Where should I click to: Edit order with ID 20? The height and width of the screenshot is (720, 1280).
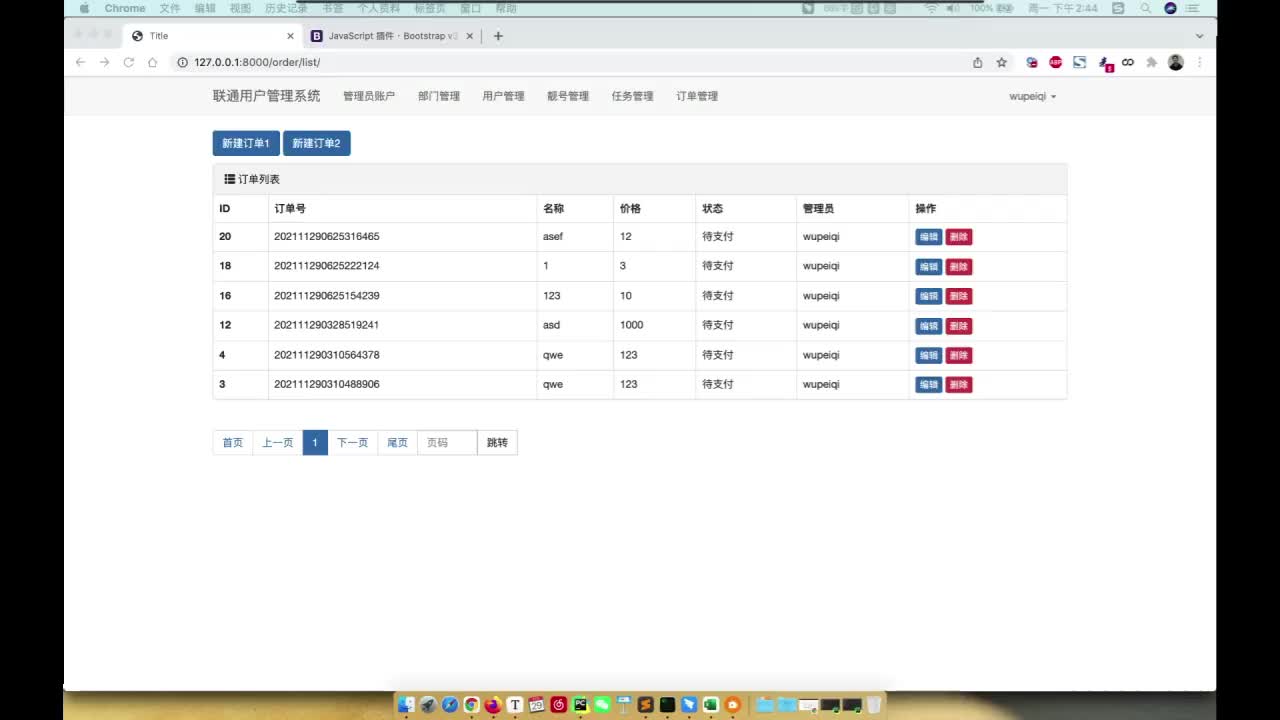click(929, 237)
